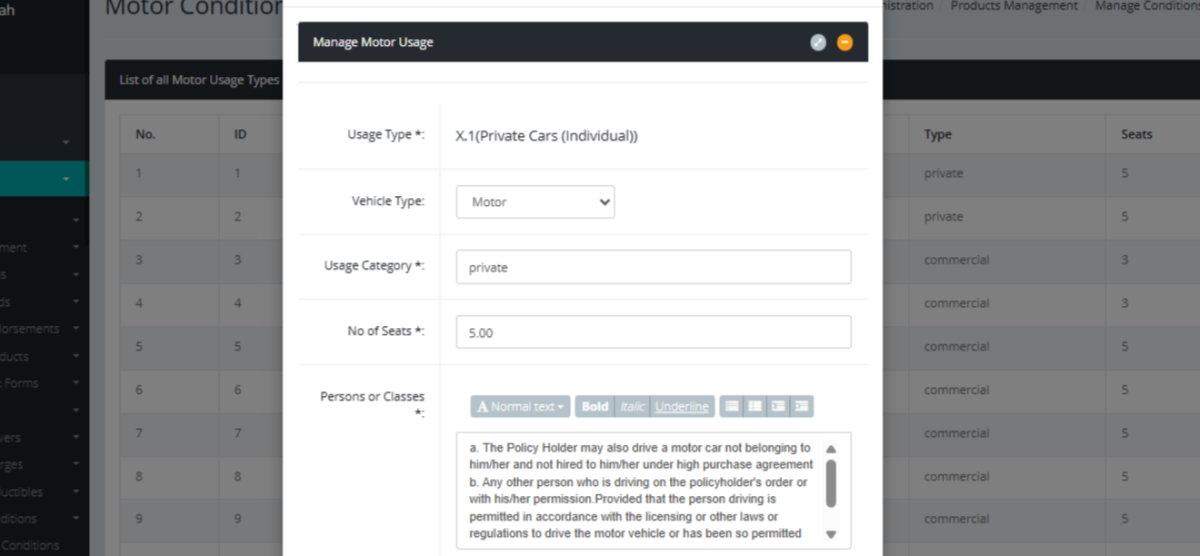
Task: Click the scroll-up arrow in the text editor
Action: [x=831, y=449]
